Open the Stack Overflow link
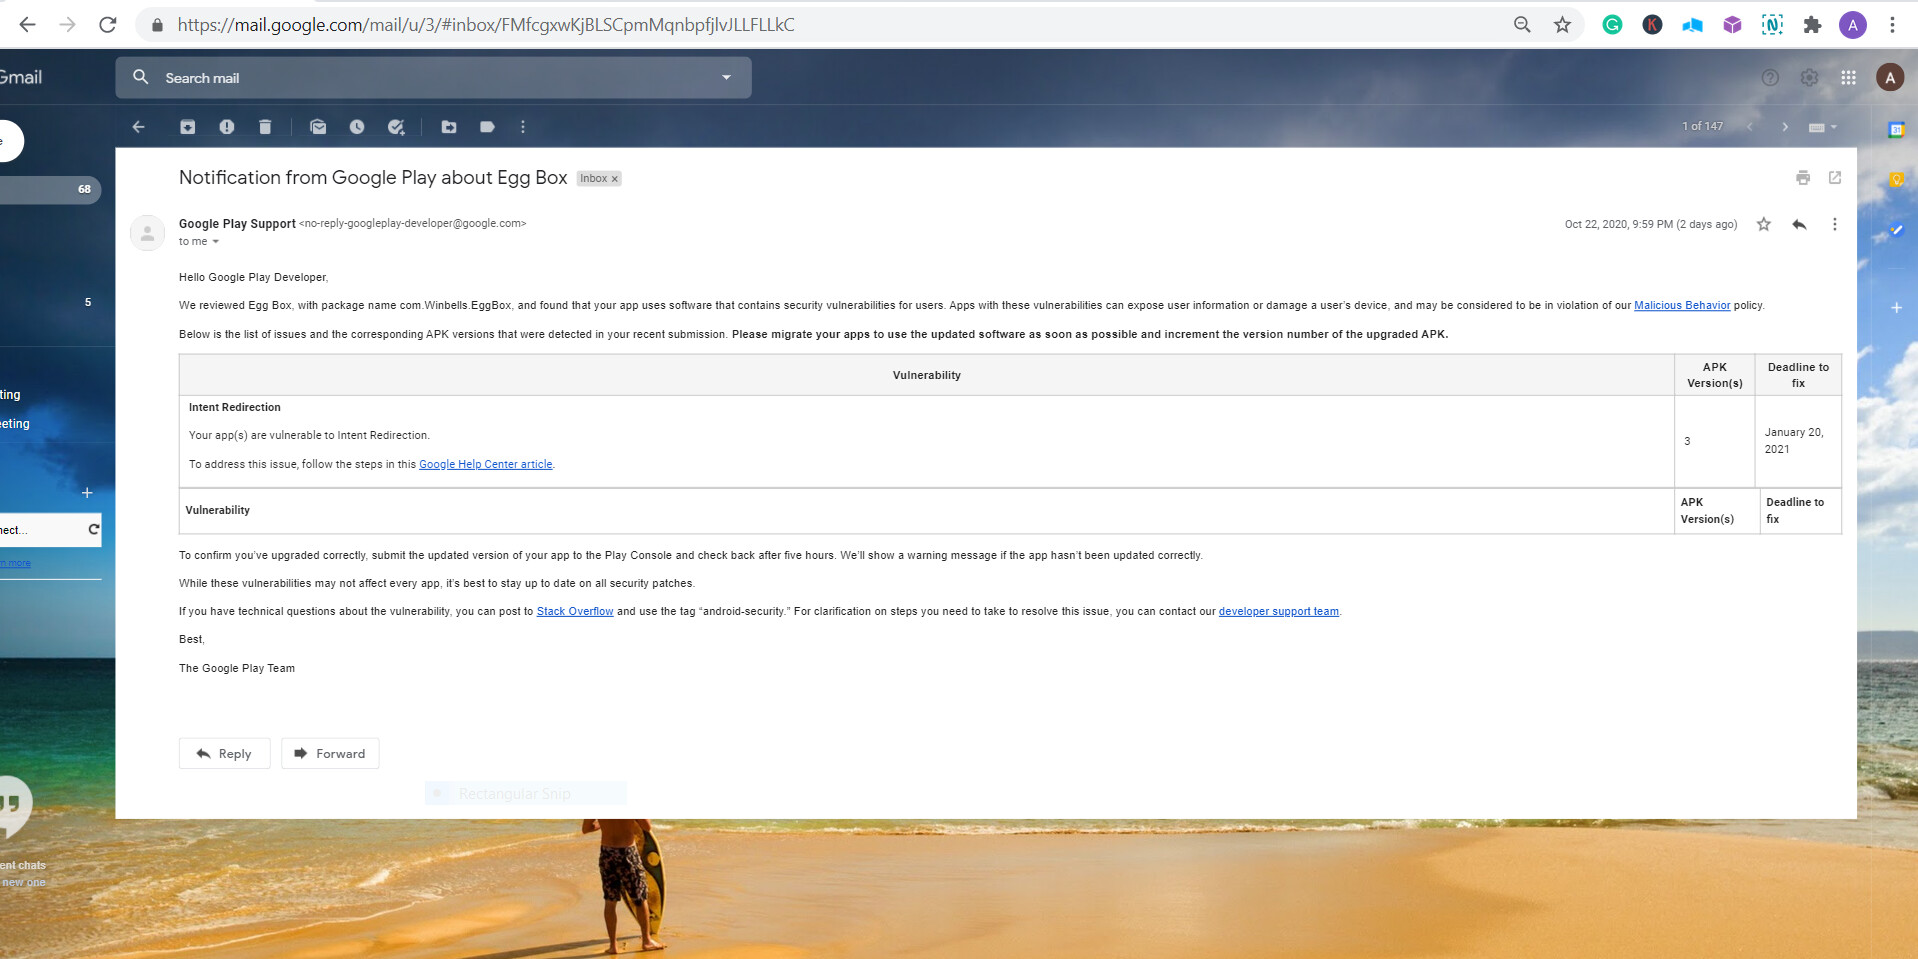1918x959 pixels. point(575,611)
